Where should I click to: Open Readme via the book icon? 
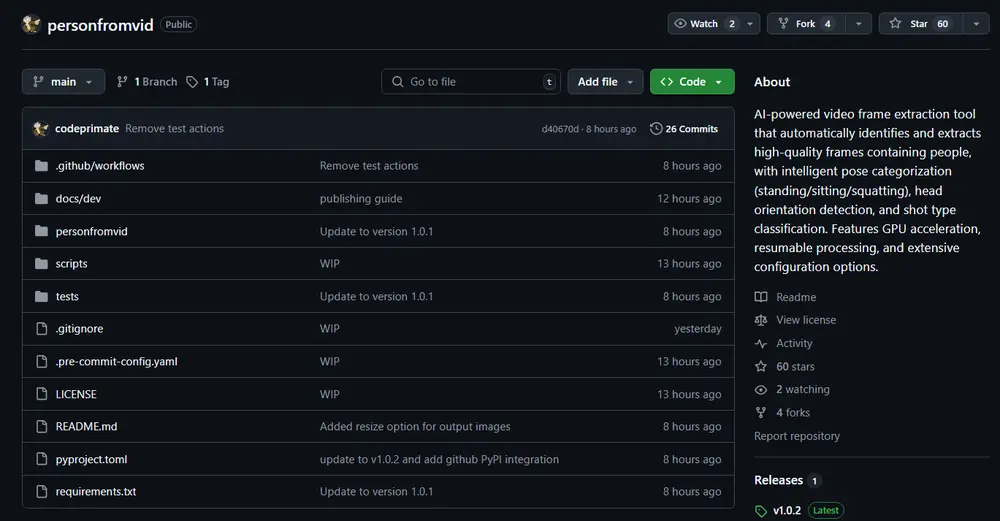(761, 297)
